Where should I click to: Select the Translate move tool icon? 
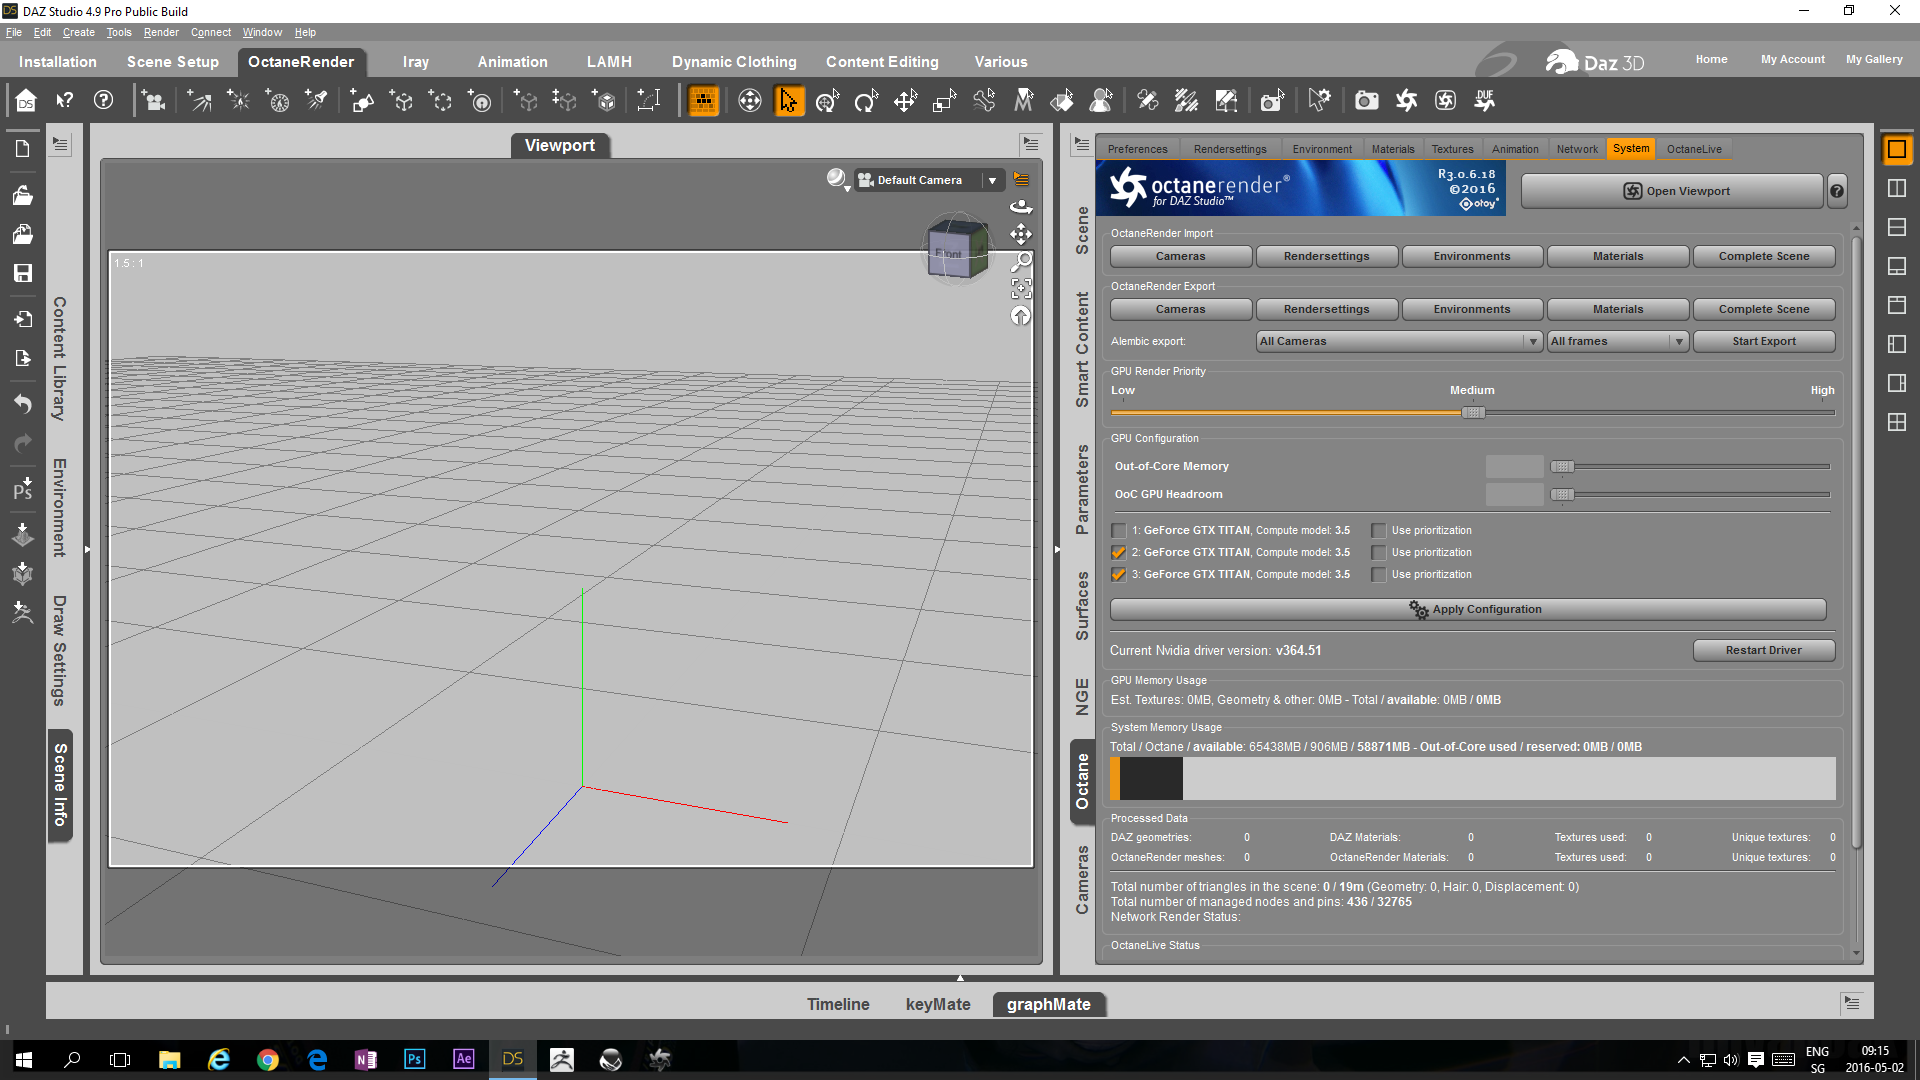point(905,101)
